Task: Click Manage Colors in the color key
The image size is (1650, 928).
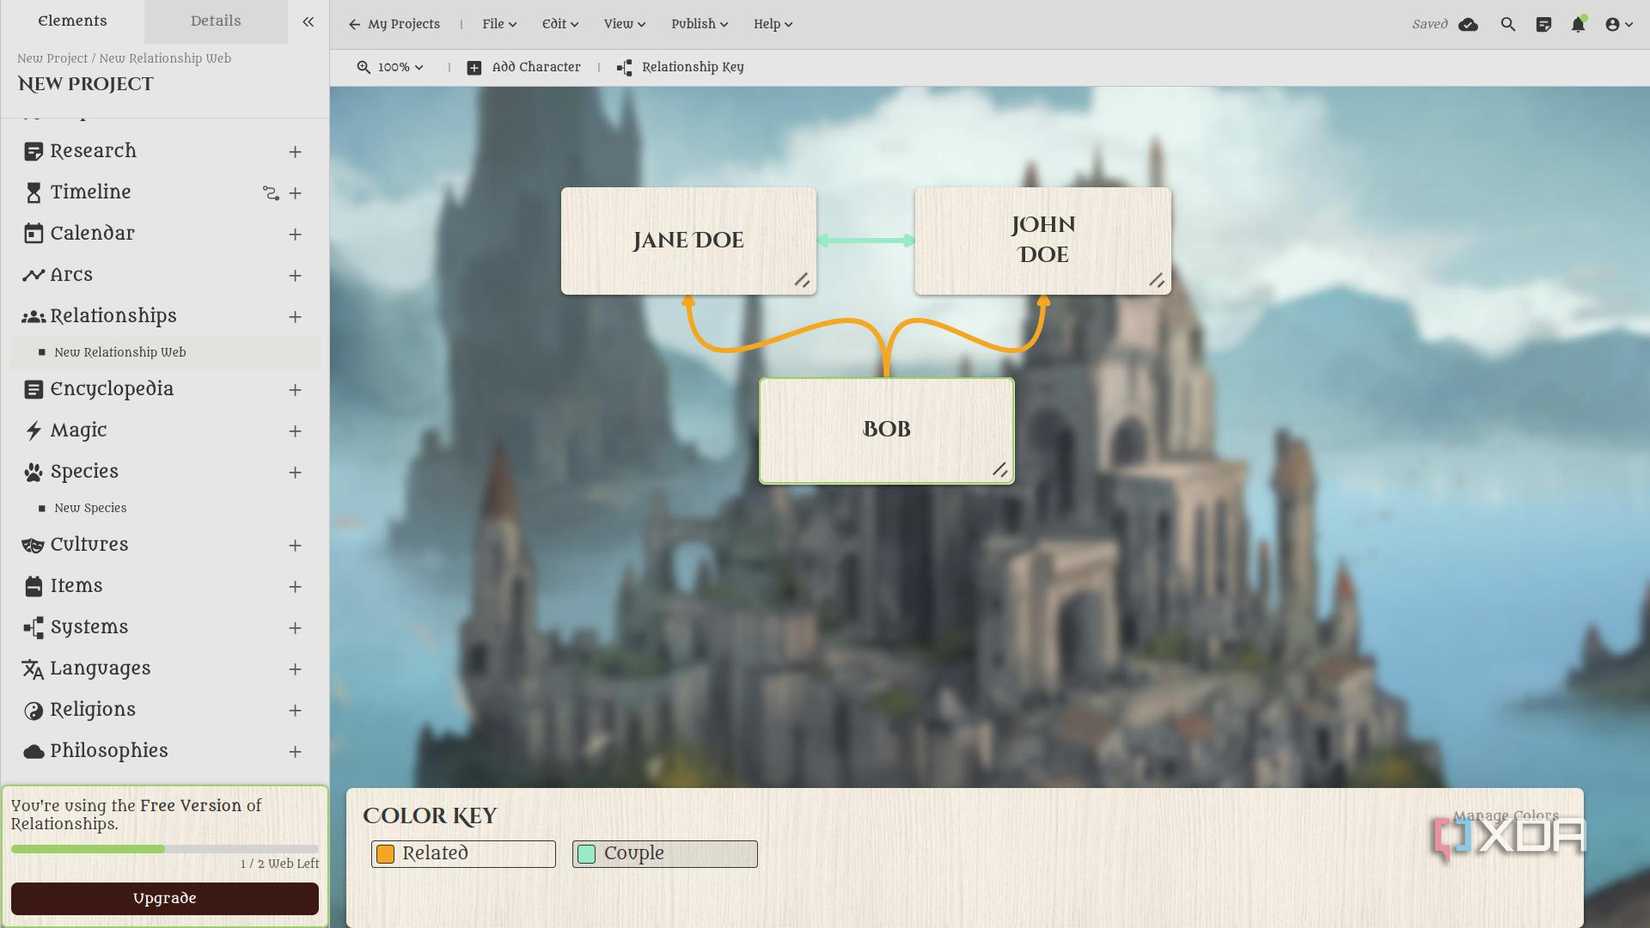Action: (x=1507, y=815)
